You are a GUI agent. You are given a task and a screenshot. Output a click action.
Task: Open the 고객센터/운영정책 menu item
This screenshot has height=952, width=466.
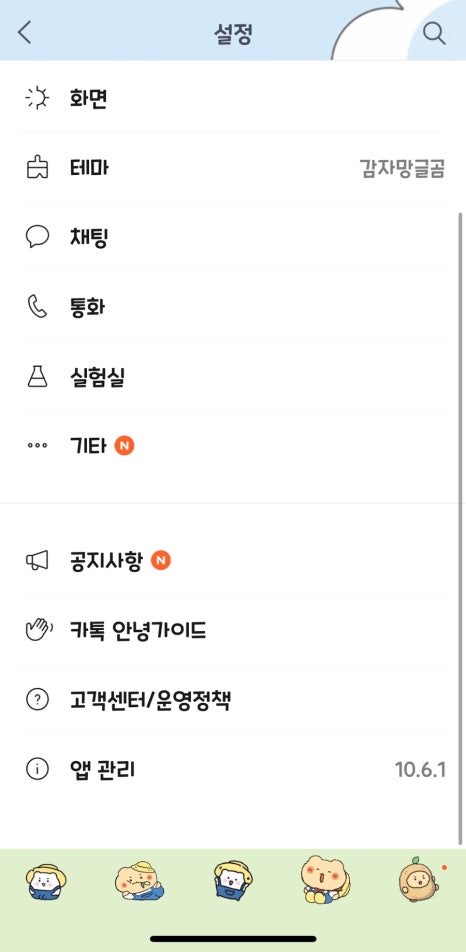[233, 700]
